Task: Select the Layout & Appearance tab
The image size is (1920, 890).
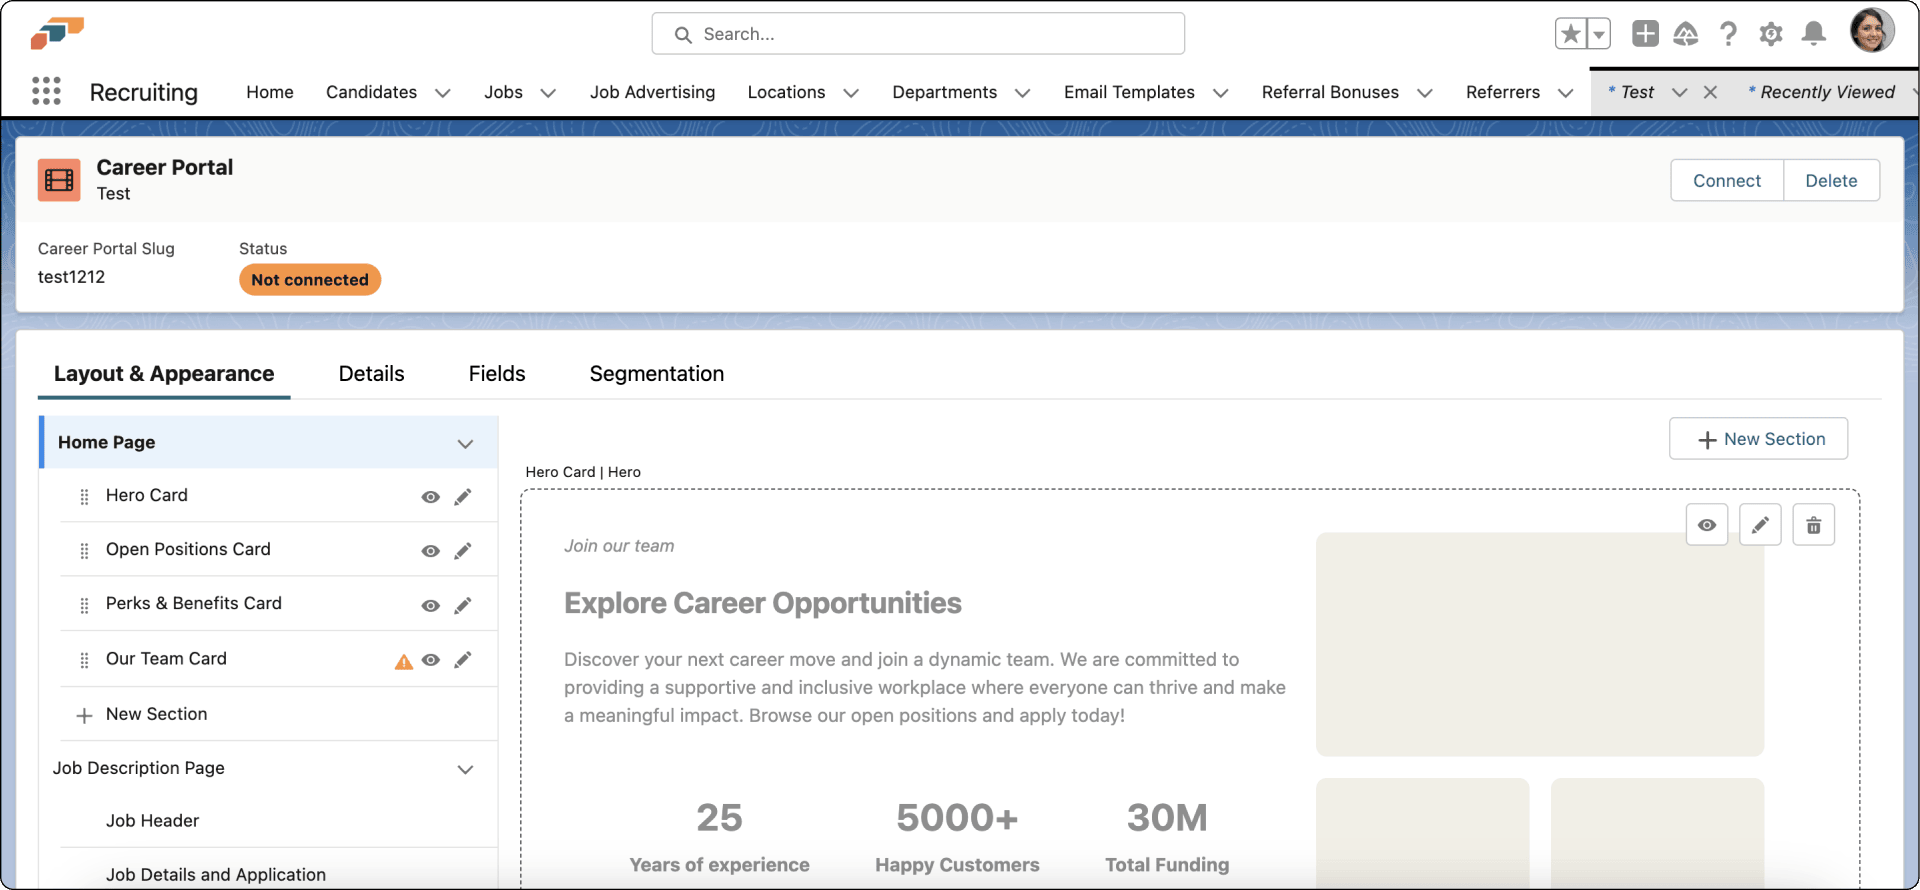Action: point(164,374)
